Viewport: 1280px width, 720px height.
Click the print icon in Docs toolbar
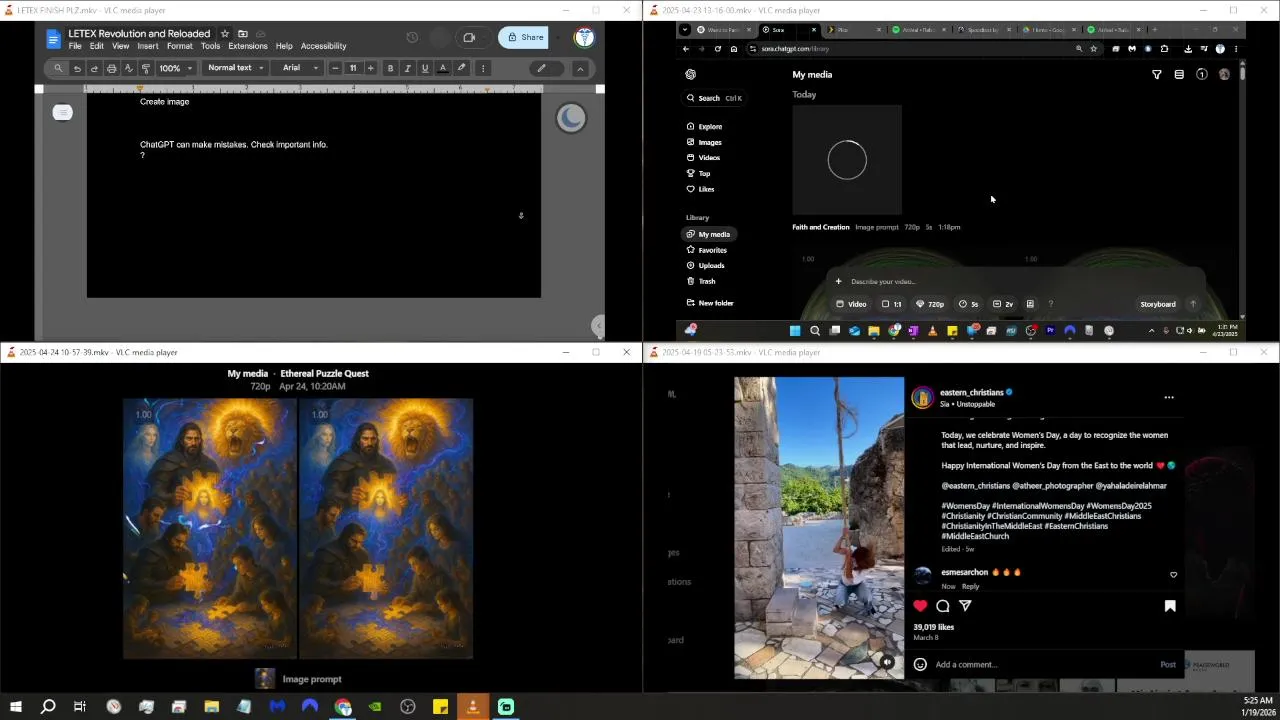[x=111, y=68]
